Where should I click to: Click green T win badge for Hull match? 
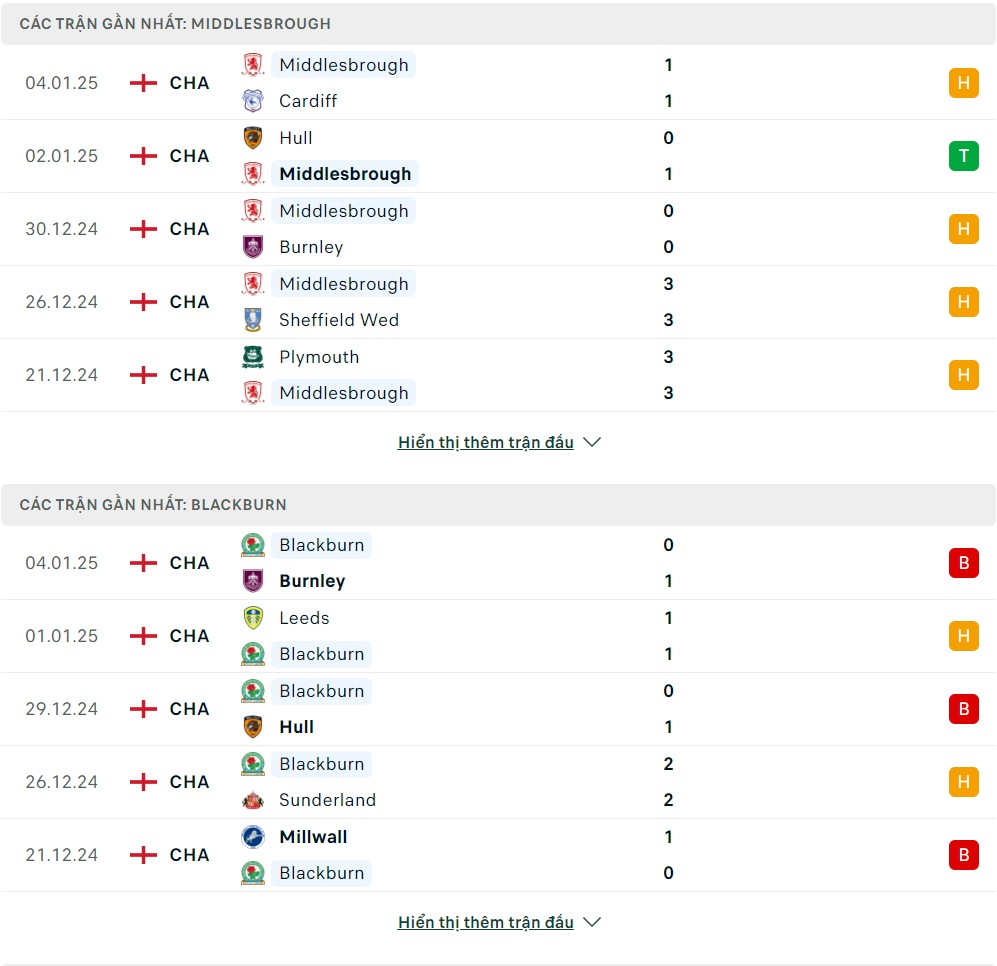pos(963,156)
